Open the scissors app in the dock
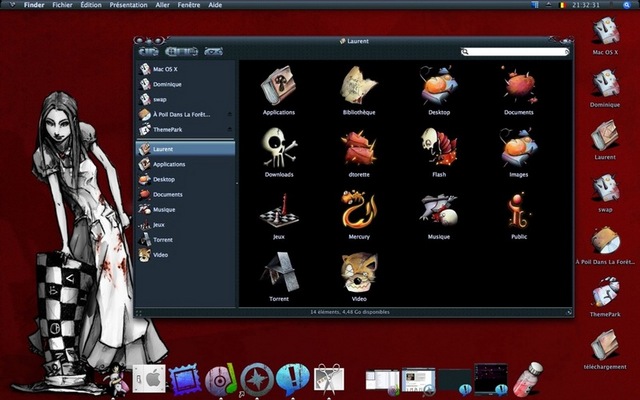 pyautogui.click(x=329, y=379)
